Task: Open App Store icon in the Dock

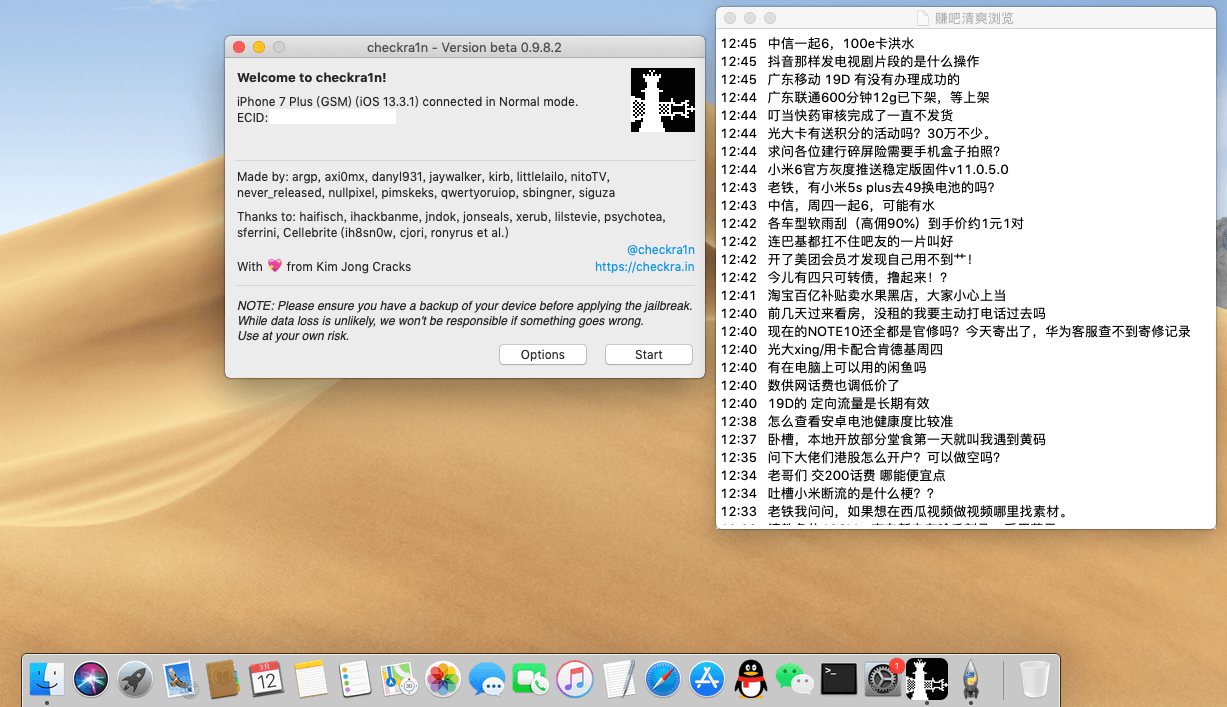Action: coord(707,679)
